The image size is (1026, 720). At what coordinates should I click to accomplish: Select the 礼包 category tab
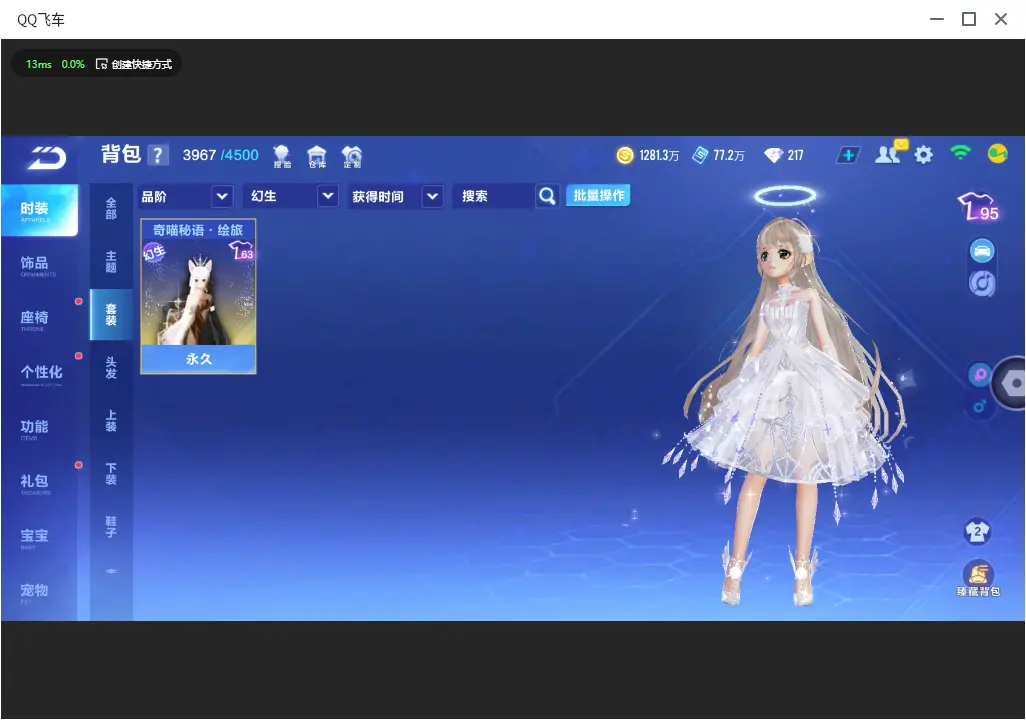[x=39, y=483]
